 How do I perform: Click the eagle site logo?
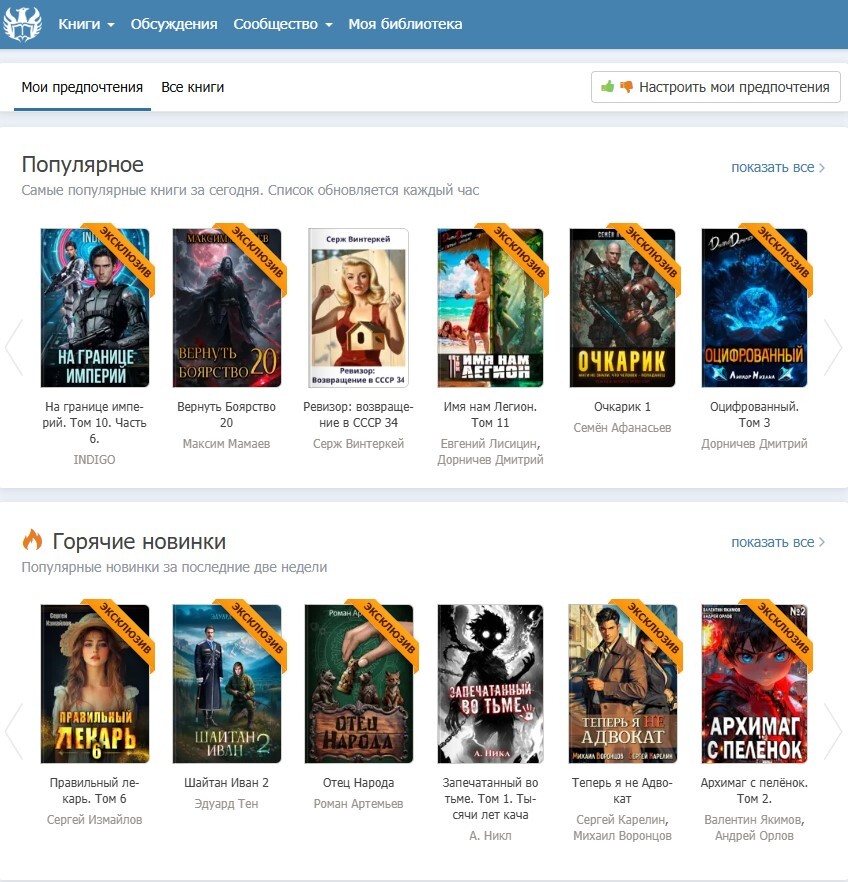22,24
